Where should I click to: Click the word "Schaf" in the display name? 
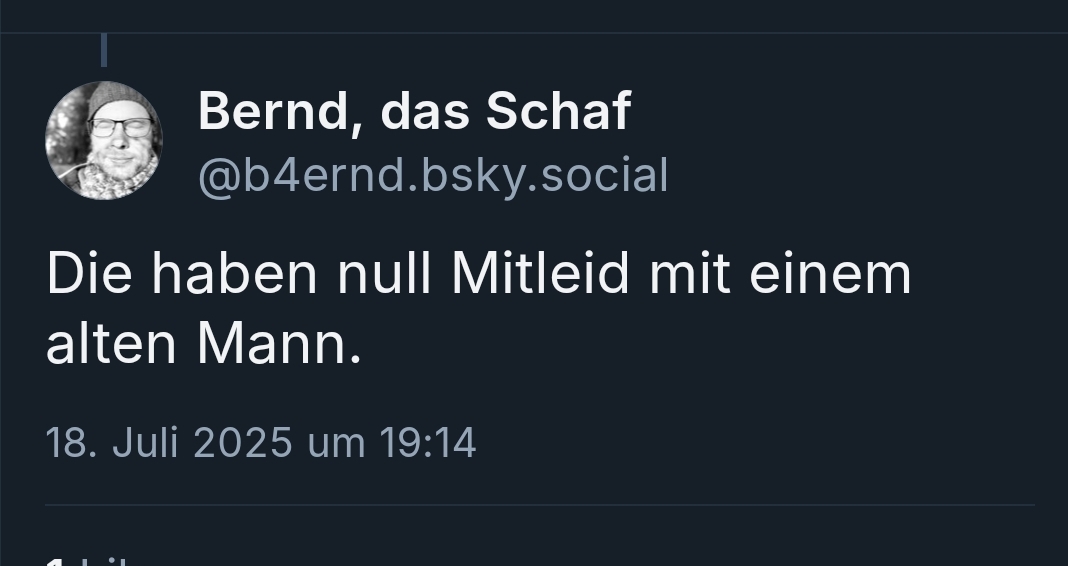pos(558,110)
